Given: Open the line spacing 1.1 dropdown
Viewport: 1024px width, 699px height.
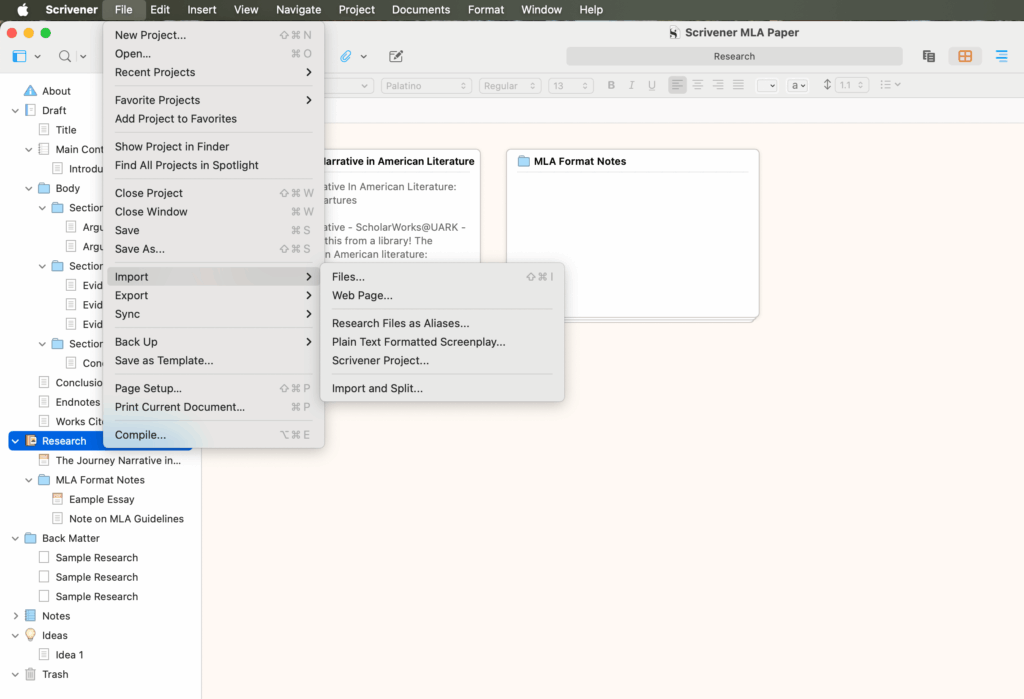Looking at the screenshot, I should click(x=852, y=86).
